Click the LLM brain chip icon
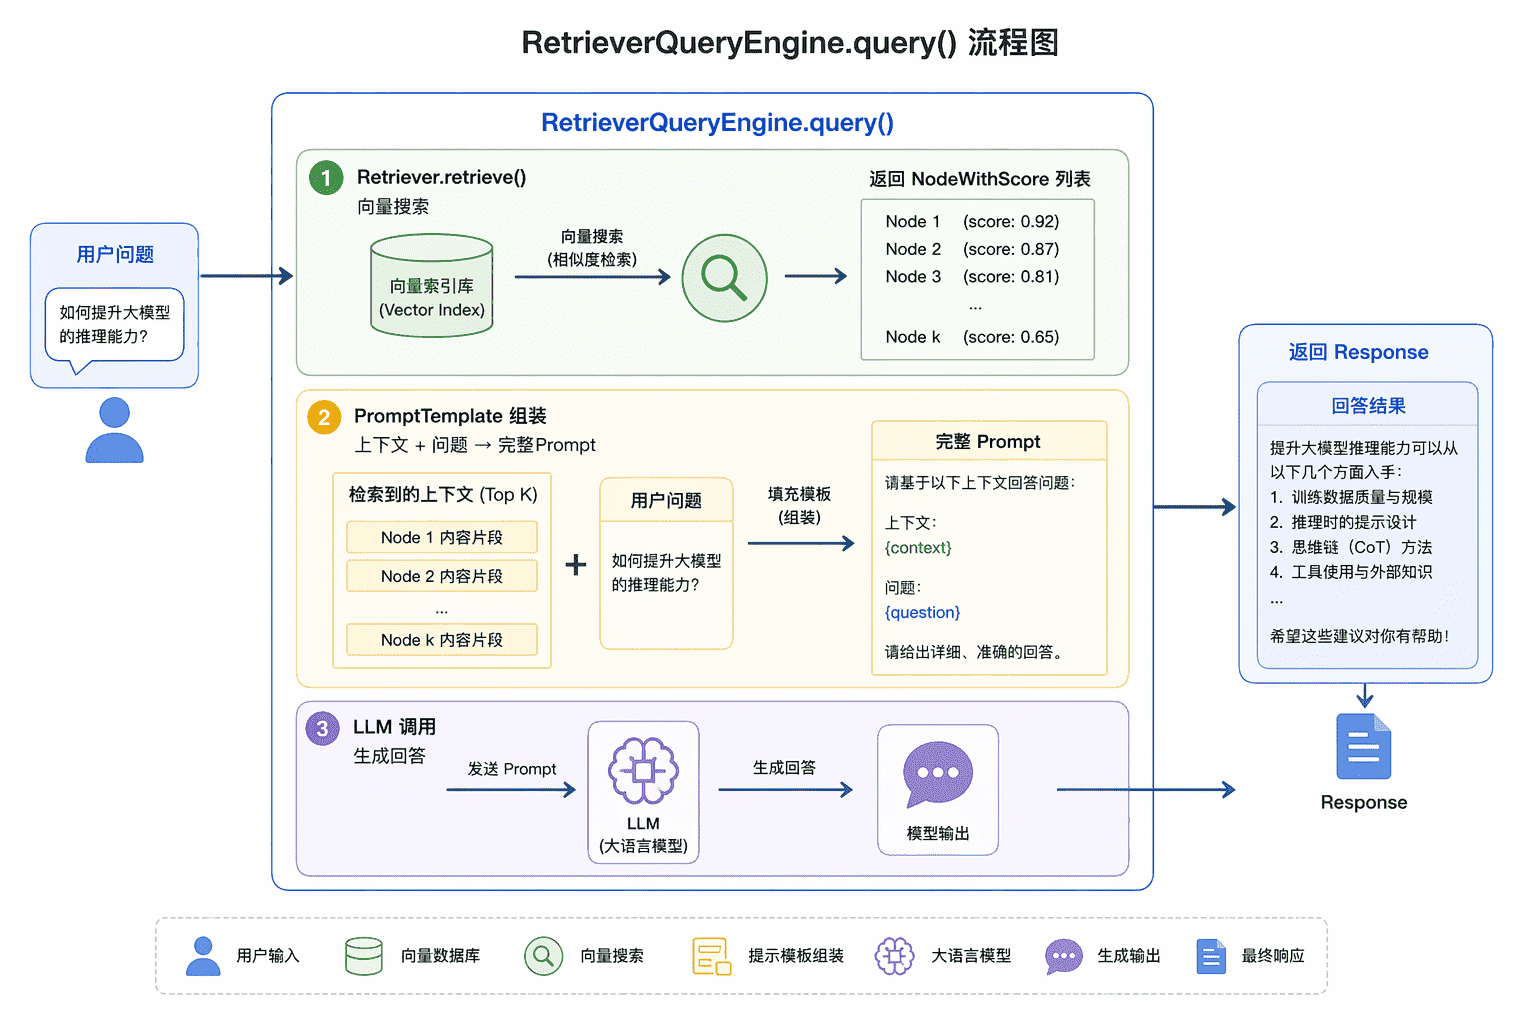Screen dimensions: 1536x1024 click(x=643, y=771)
